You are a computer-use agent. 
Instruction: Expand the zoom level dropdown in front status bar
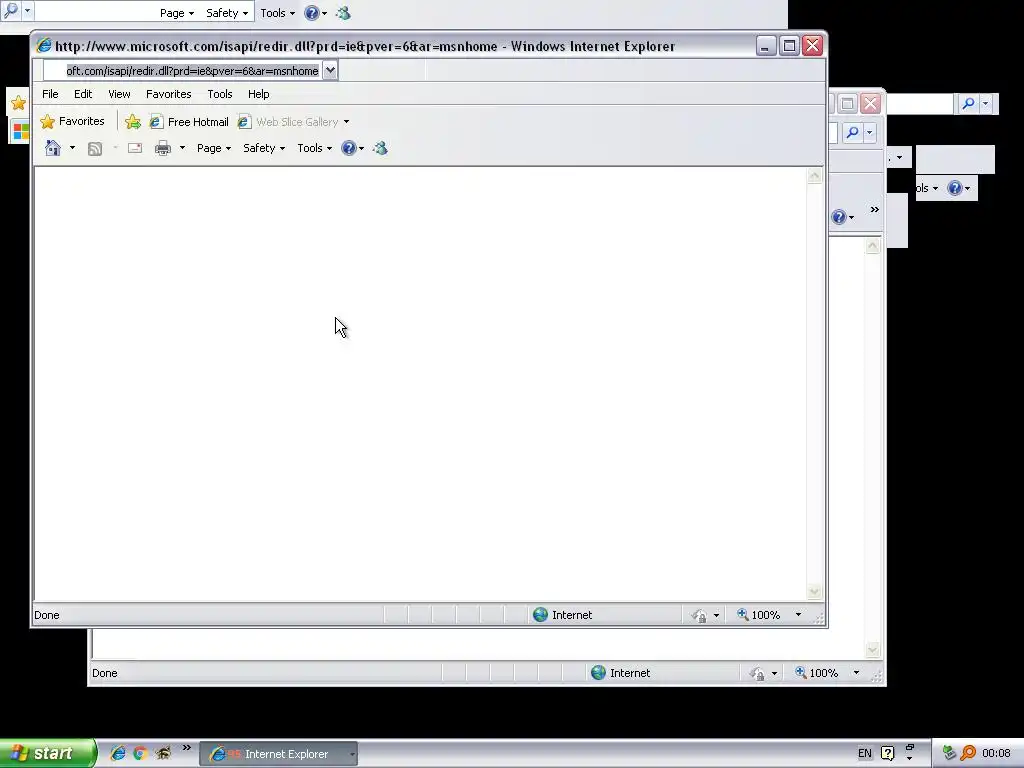(798, 615)
